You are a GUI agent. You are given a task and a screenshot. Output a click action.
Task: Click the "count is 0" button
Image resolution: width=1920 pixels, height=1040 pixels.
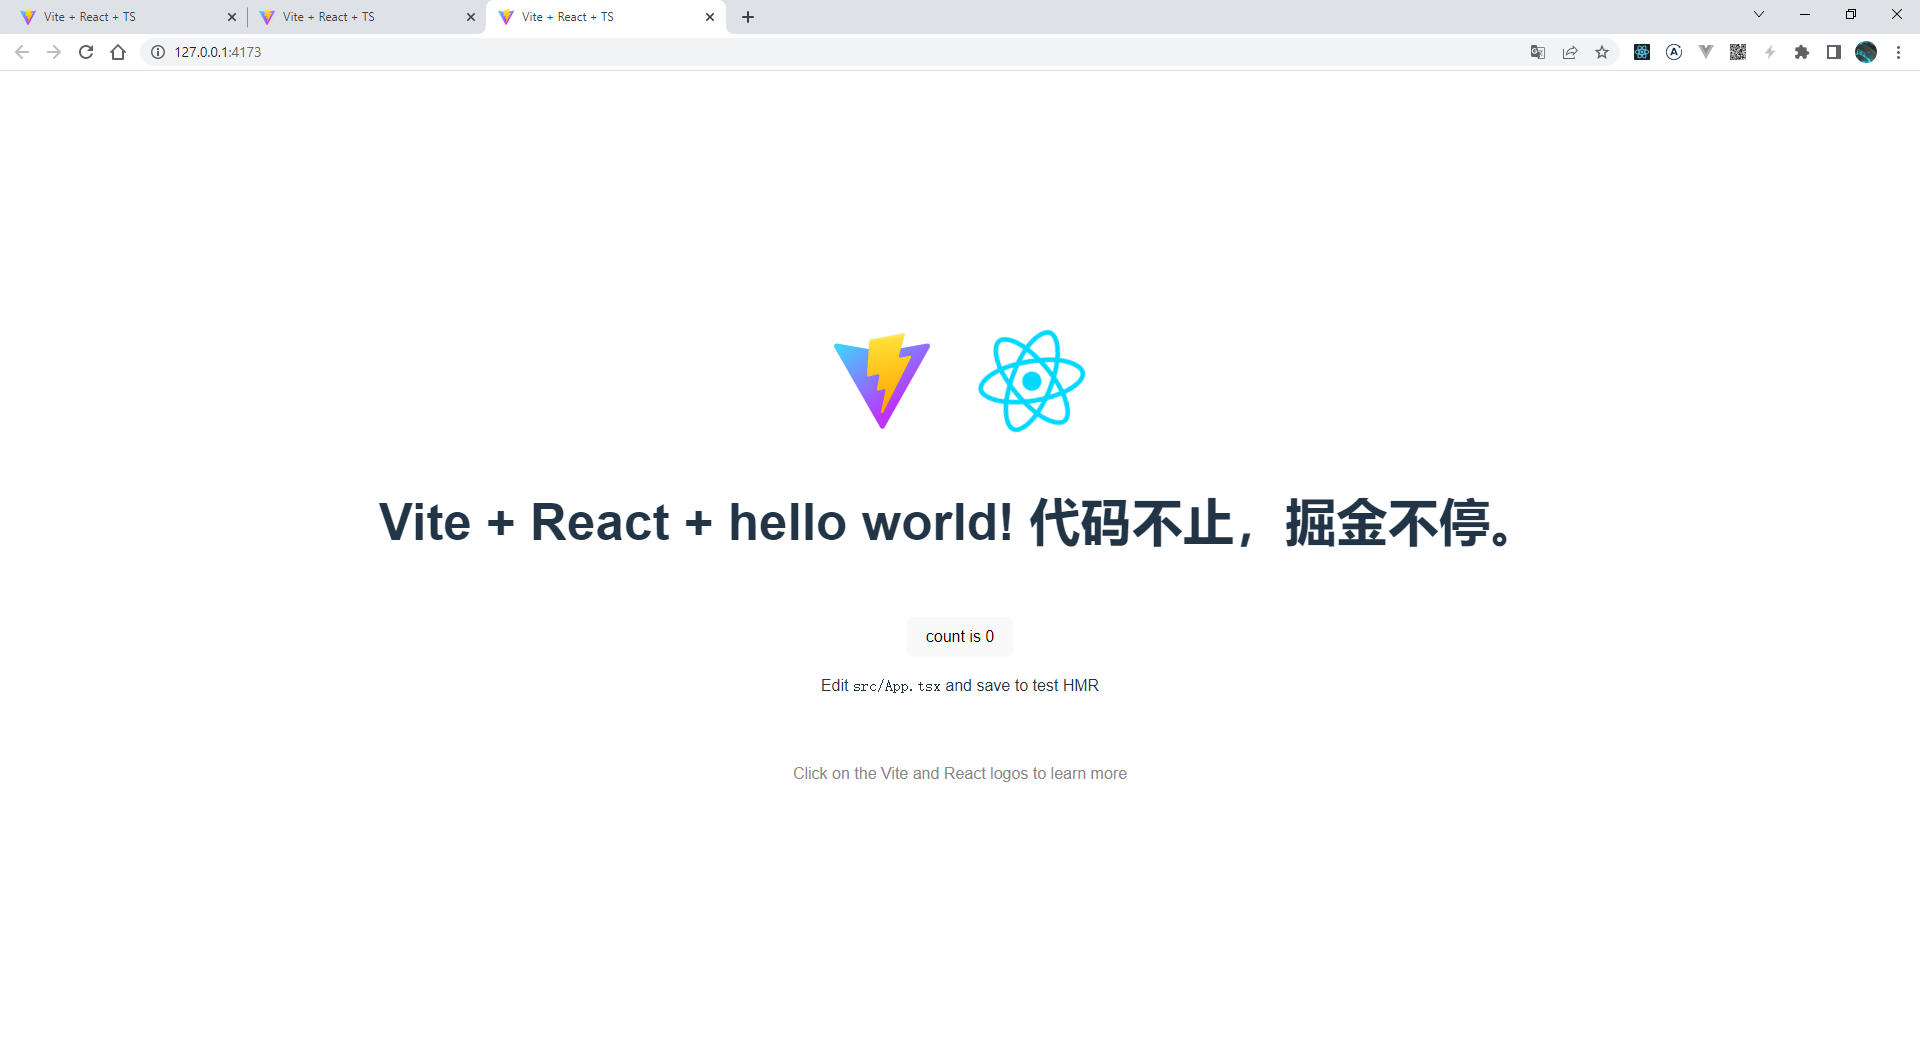[960, 637]
